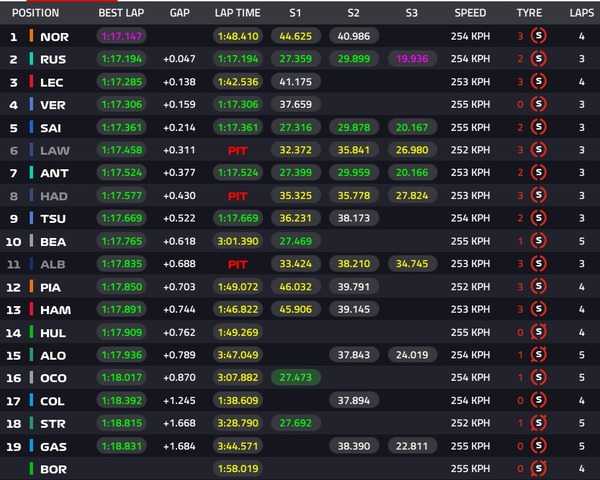The height and width of the screenshot is (480, 600).
Task: Click the red PIT status for HAD
Action: tap(237, 196)
